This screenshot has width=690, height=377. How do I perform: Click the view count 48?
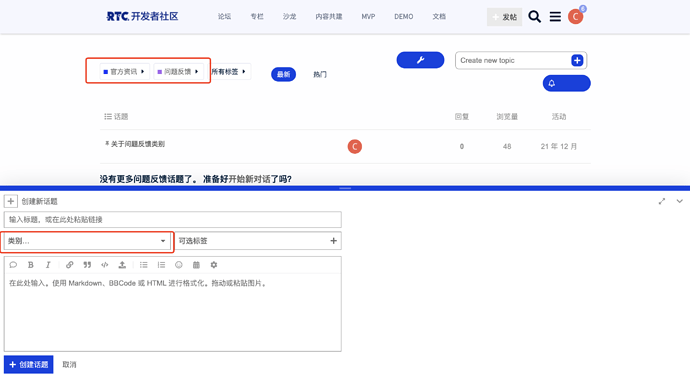click(x=507, y=146)
